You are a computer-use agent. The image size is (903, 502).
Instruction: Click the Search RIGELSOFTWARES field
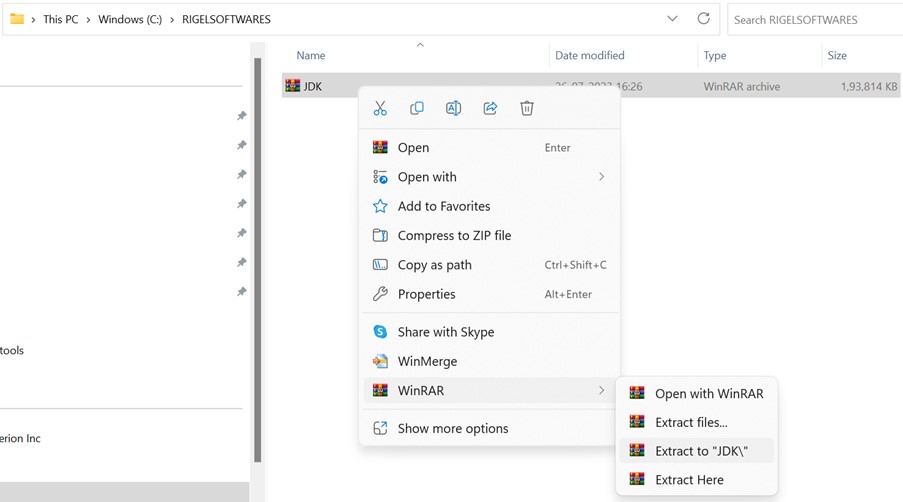pos(812,19)
